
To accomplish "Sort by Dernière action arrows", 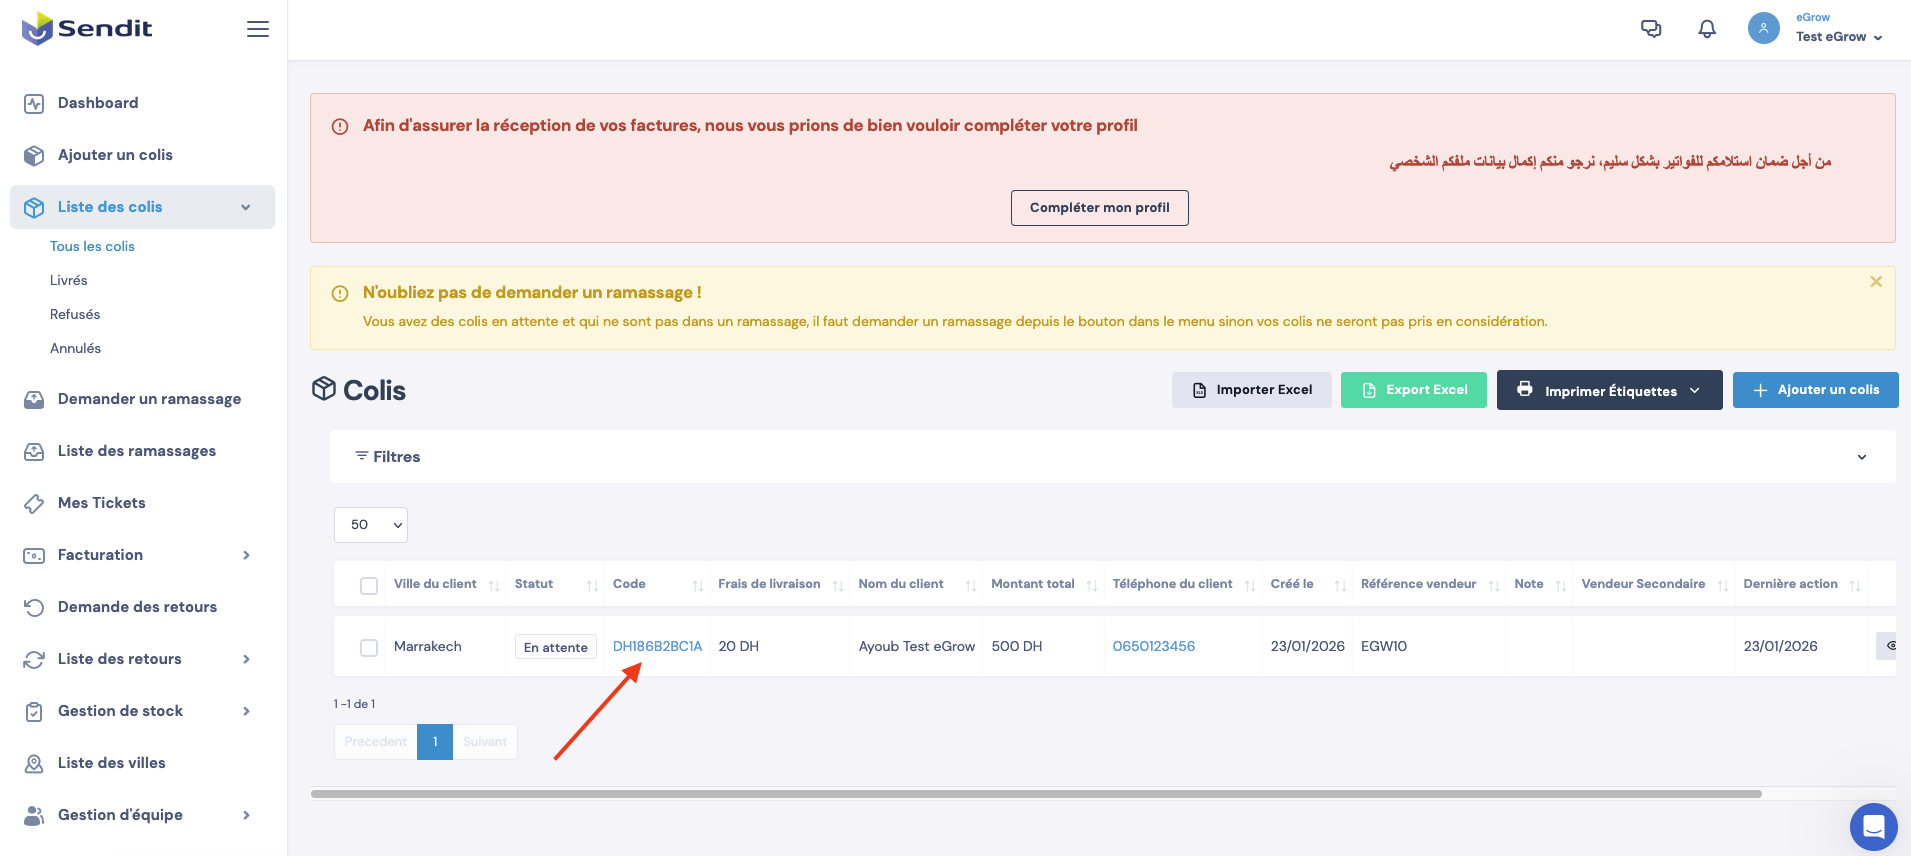I will (x=1855, y=585).
